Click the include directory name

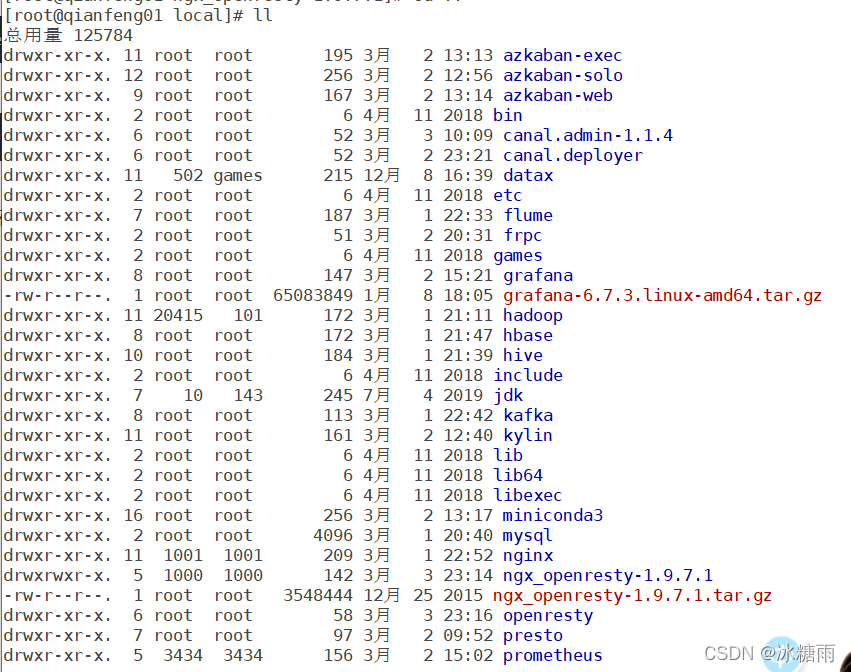528,376
